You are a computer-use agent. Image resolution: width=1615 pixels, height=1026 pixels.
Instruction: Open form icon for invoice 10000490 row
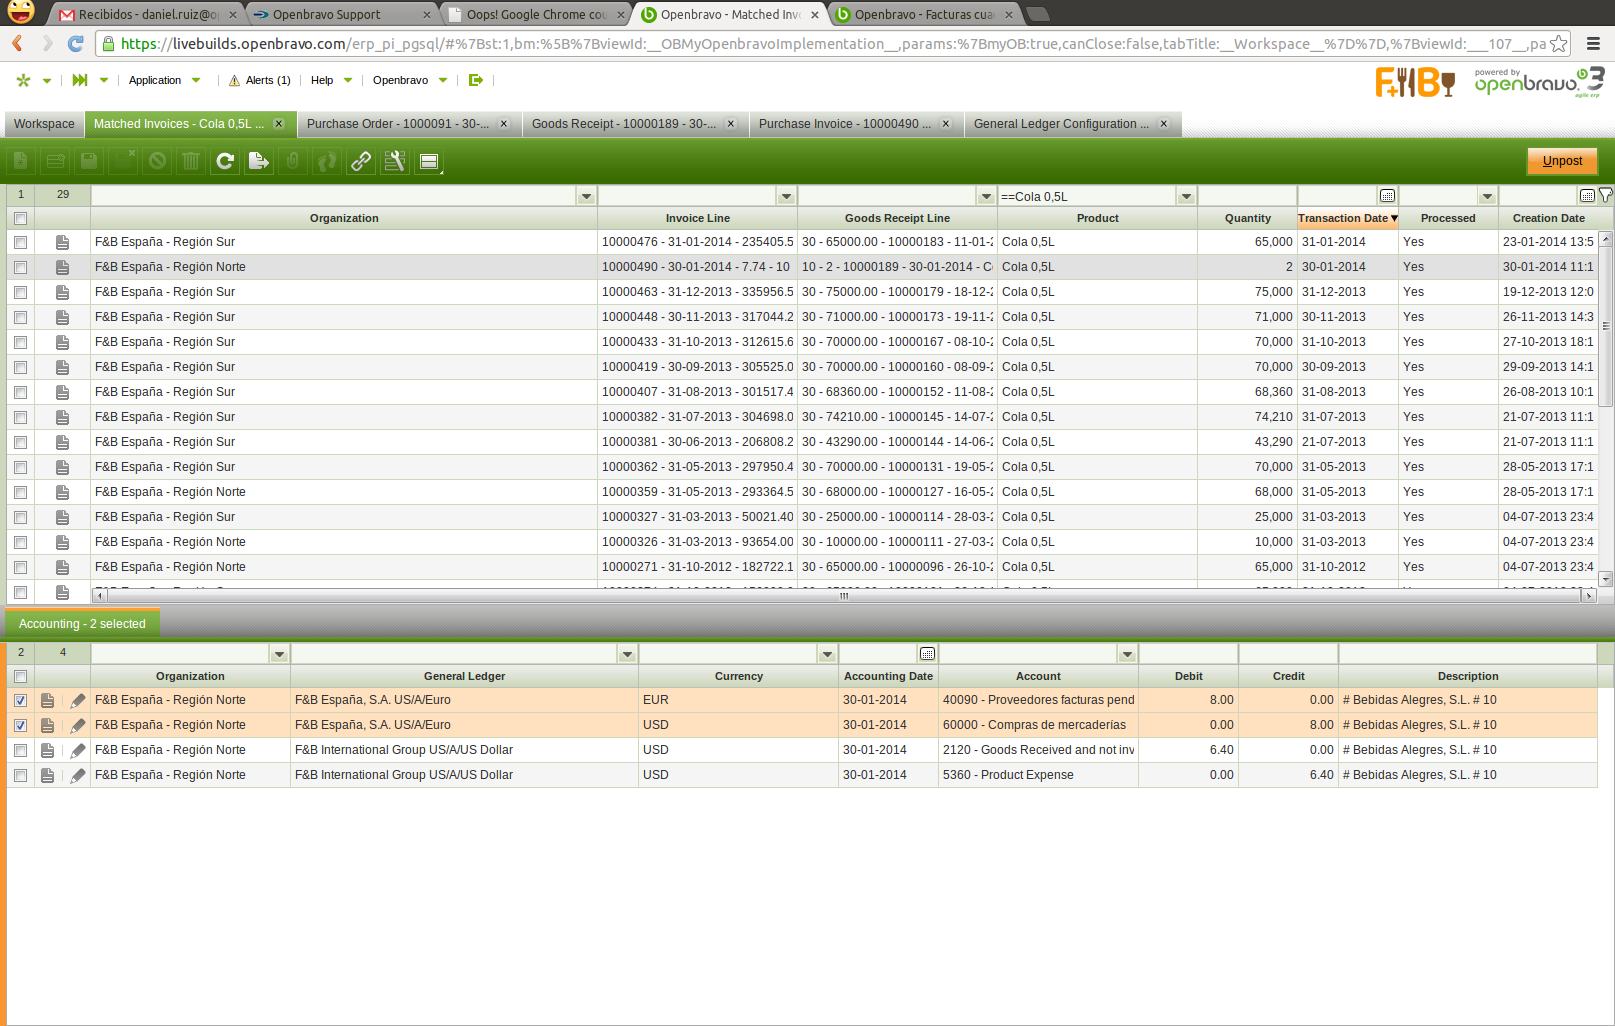(62, 267)
